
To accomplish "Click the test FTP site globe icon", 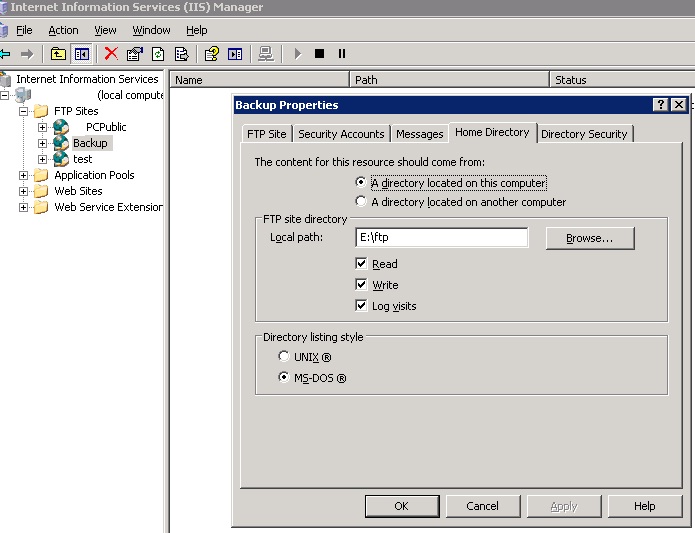I will pyautogui.click(x=61, y=159).
